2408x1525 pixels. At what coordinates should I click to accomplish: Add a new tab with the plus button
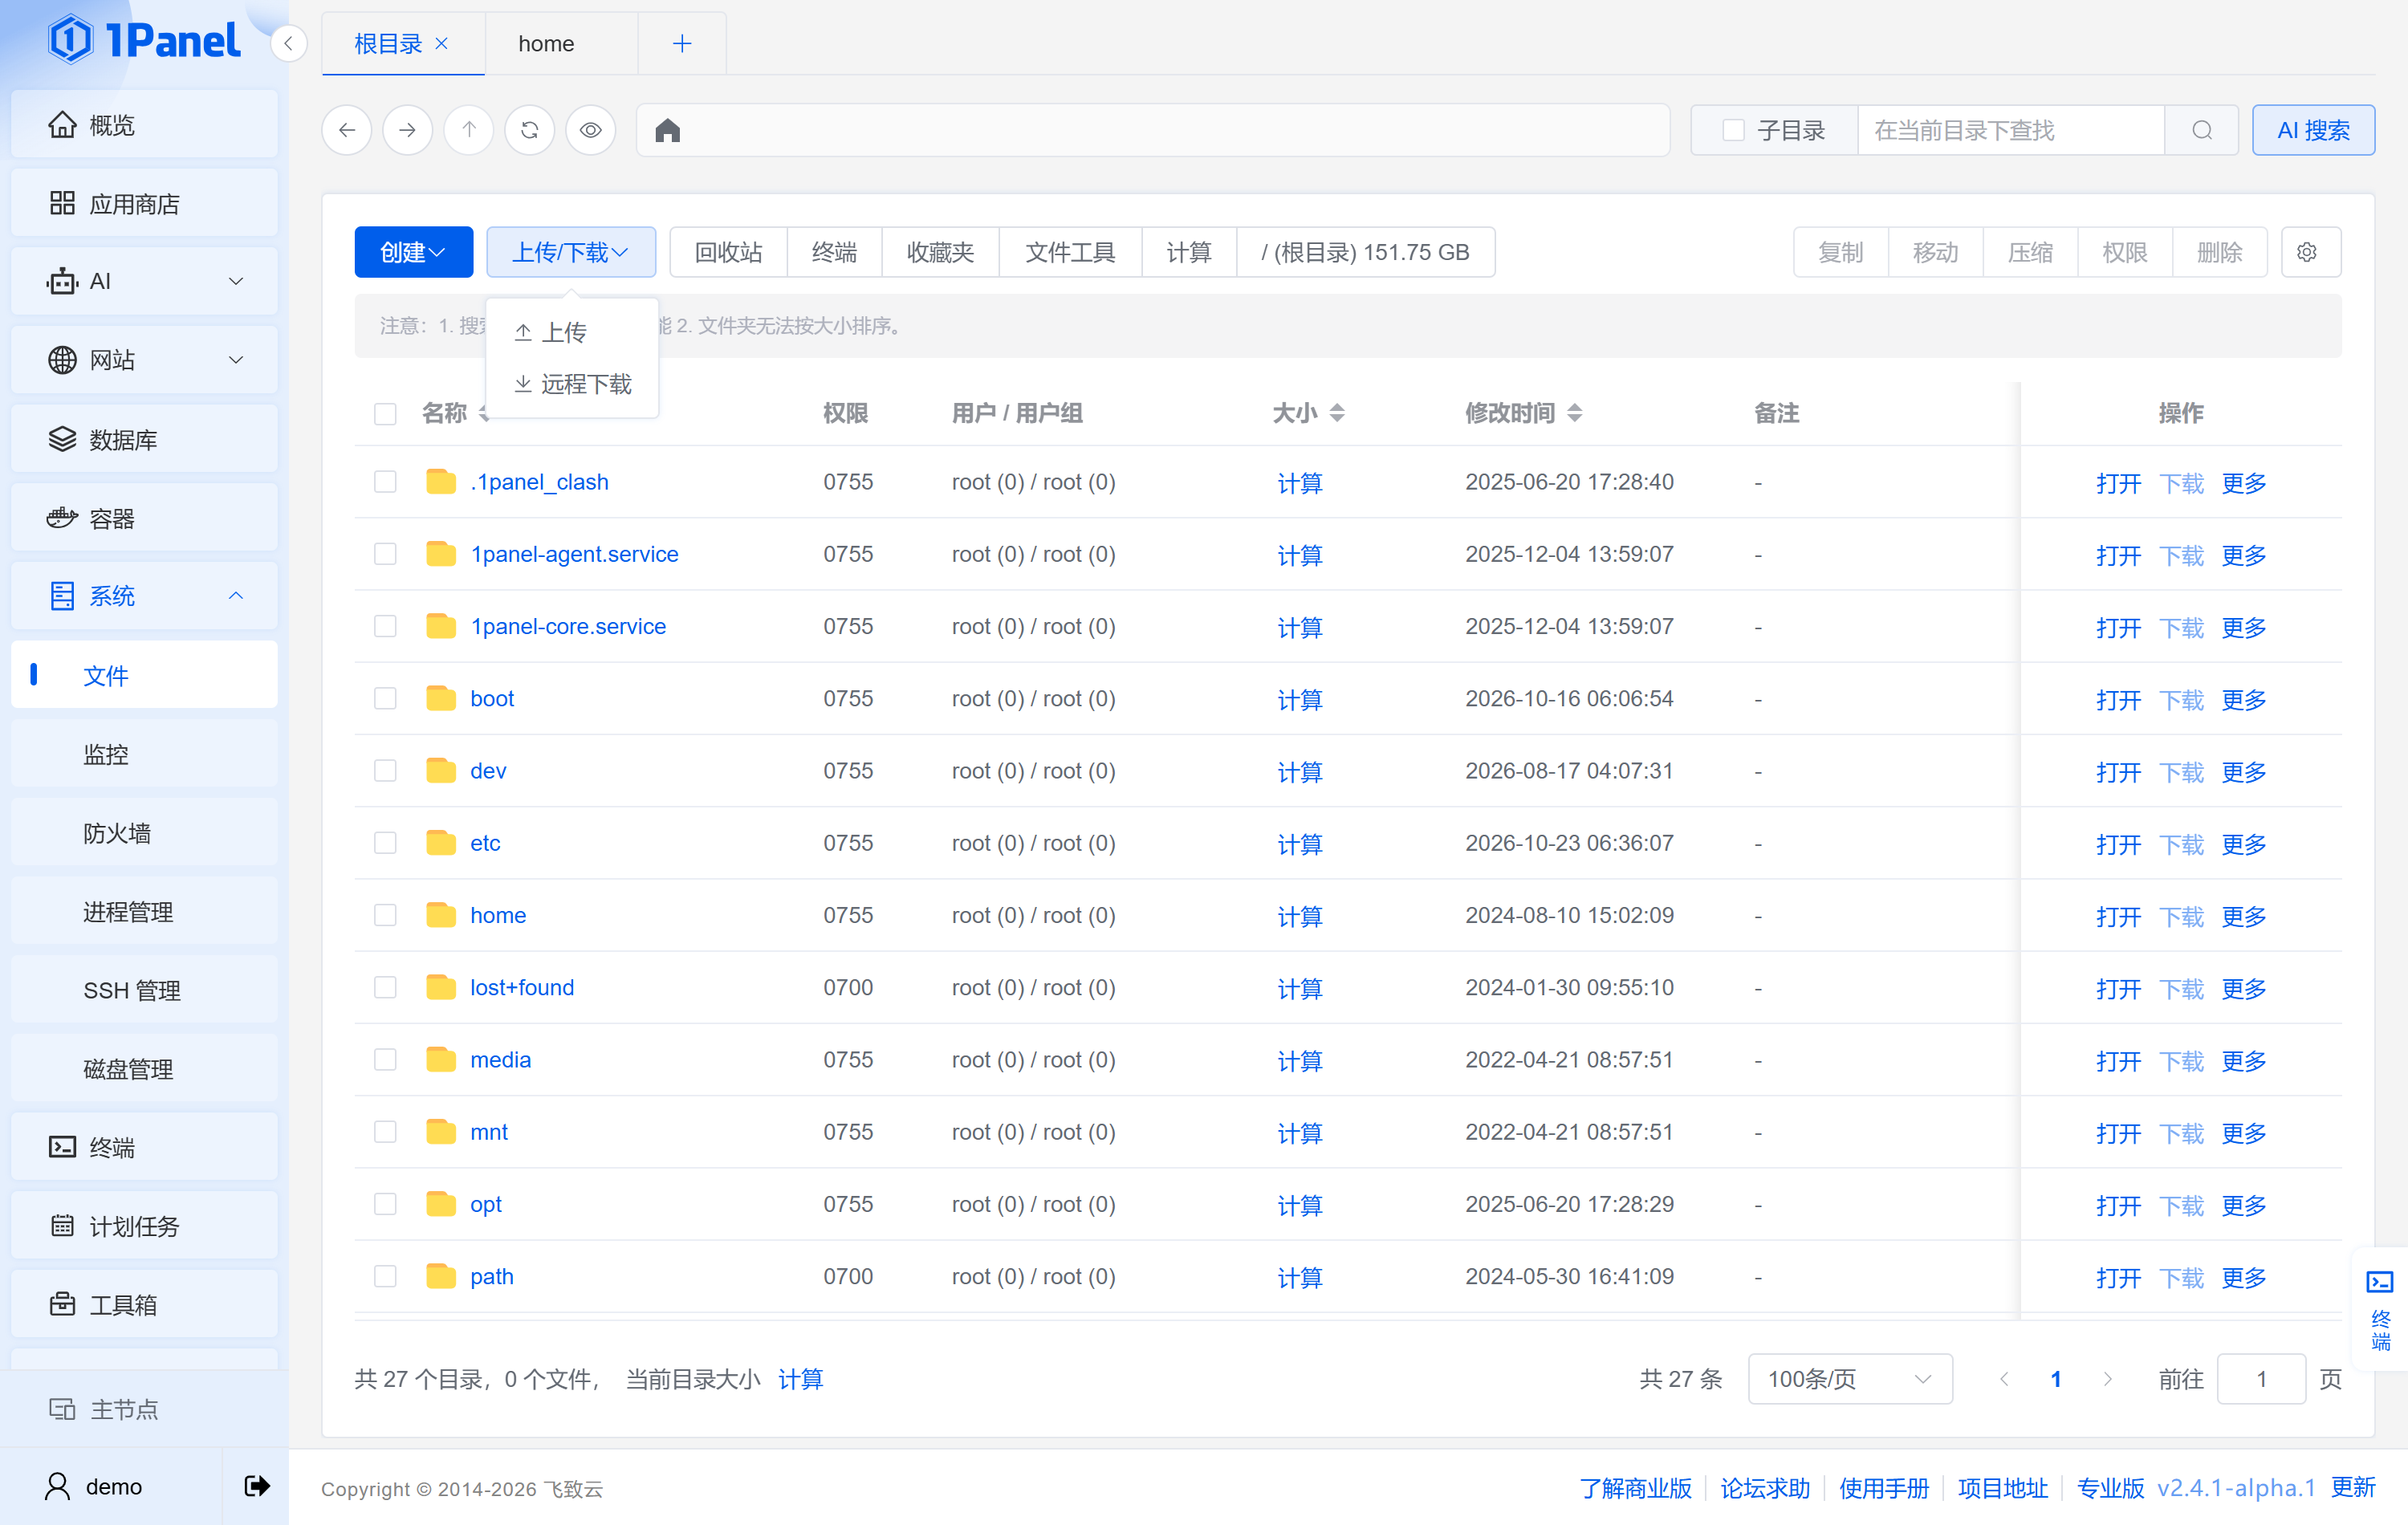pyautogui.click(x=682, y=43)
